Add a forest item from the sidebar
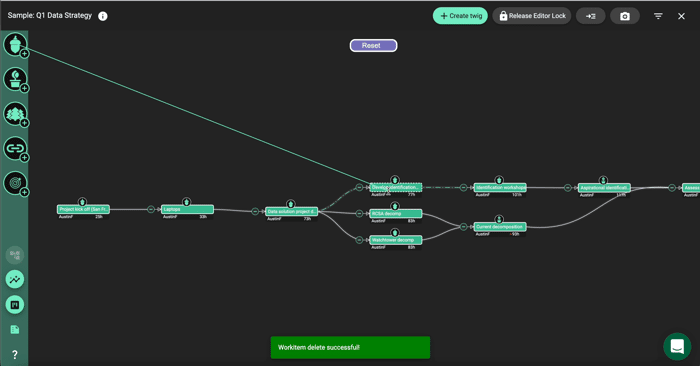Viewport: 700px width, 366px height. [x=15, y=114]
